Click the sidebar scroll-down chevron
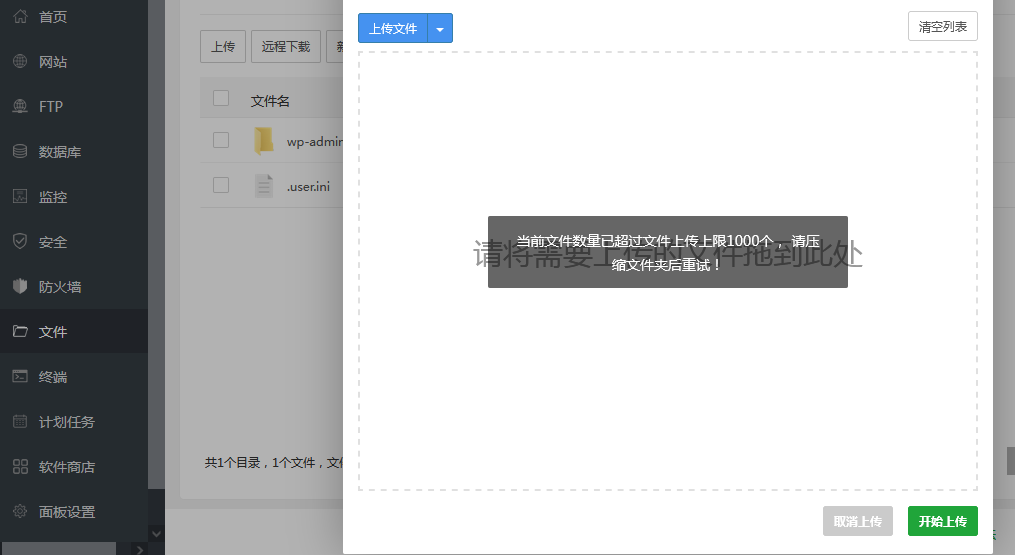Screen dimensions: 1015x555 (156, 534)
